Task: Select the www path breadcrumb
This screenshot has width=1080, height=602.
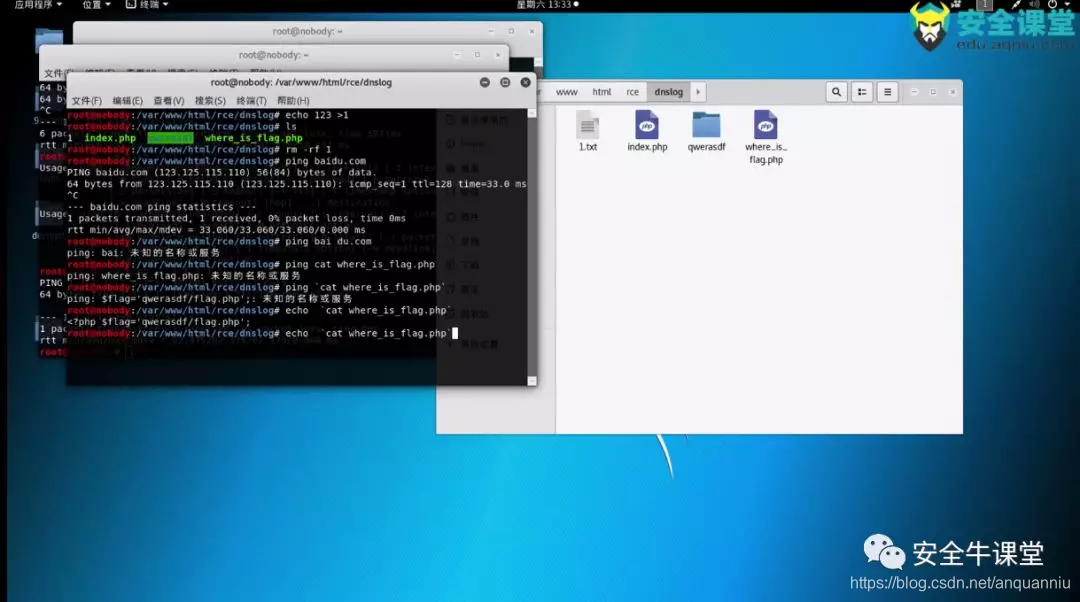Action: coord(566,92)
